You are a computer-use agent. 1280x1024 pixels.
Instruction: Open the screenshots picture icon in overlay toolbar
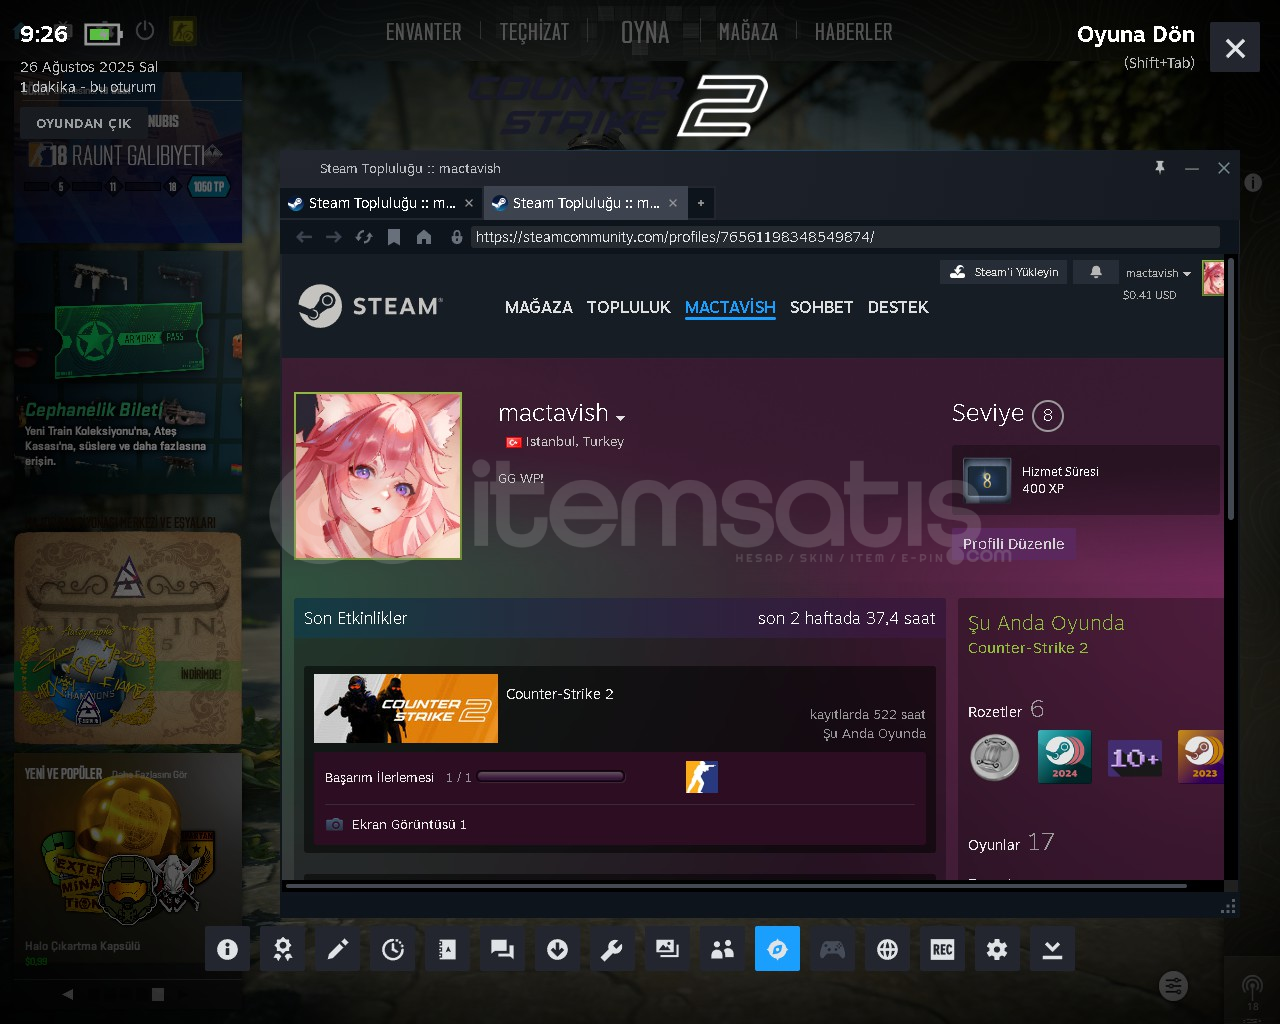coord(667,949)
